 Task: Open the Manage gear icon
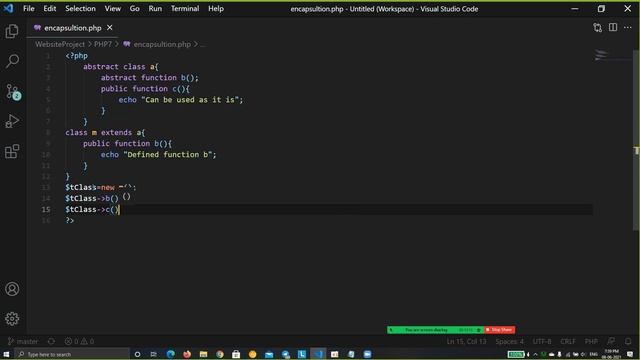point(12,319)
